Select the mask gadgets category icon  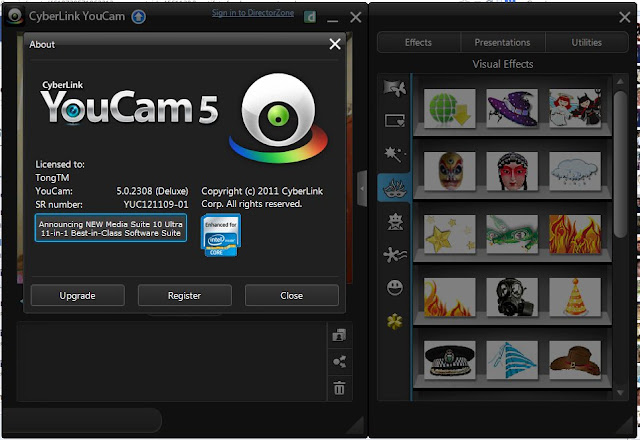click(395, 188)
